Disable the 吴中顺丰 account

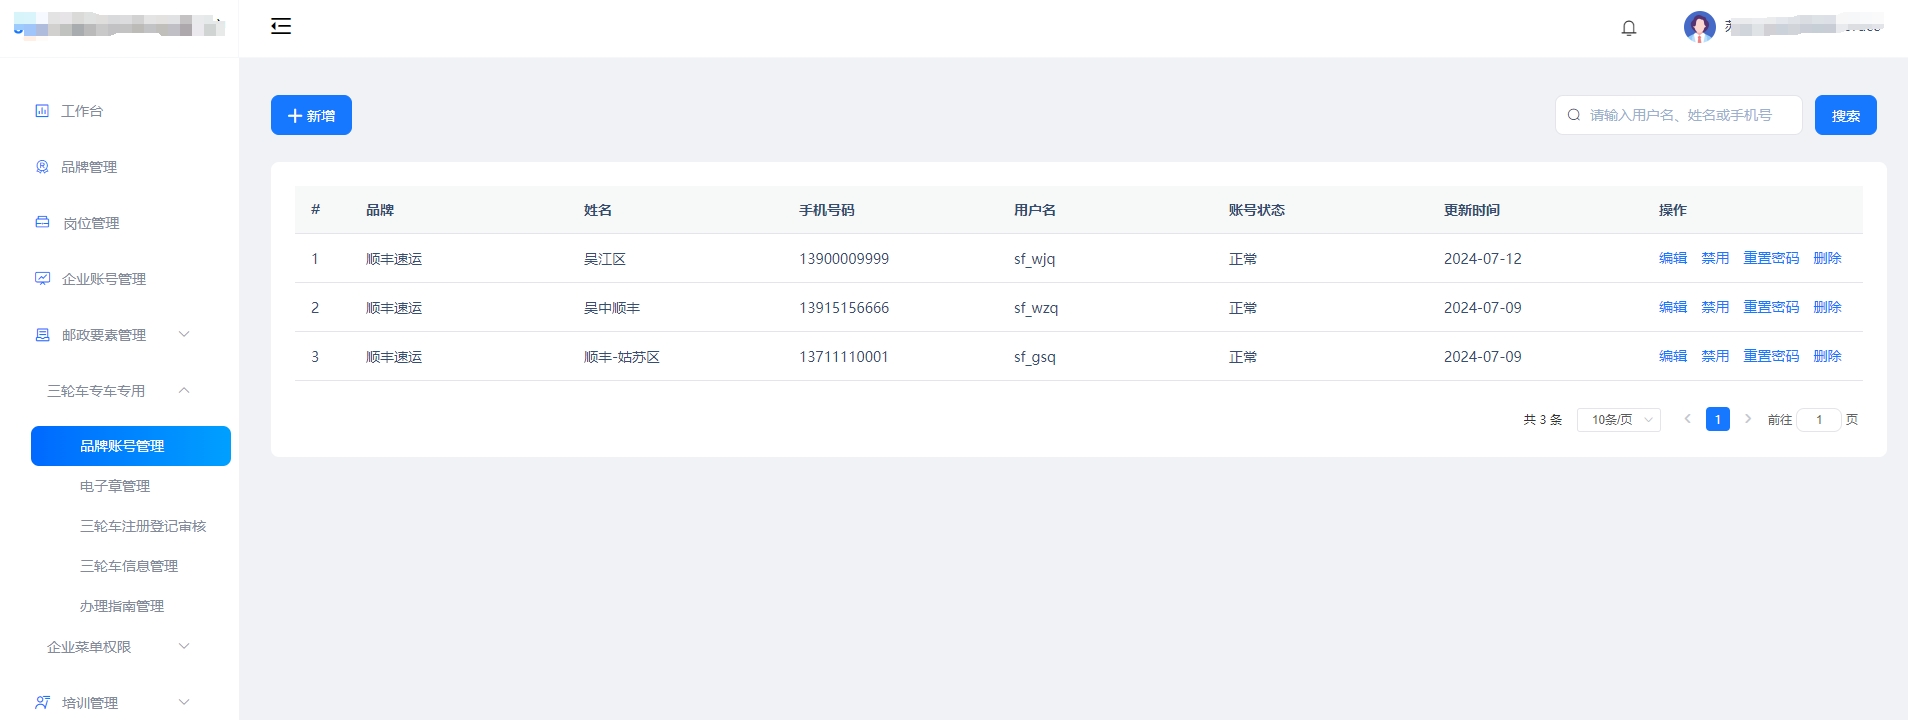click(1715, 307)
